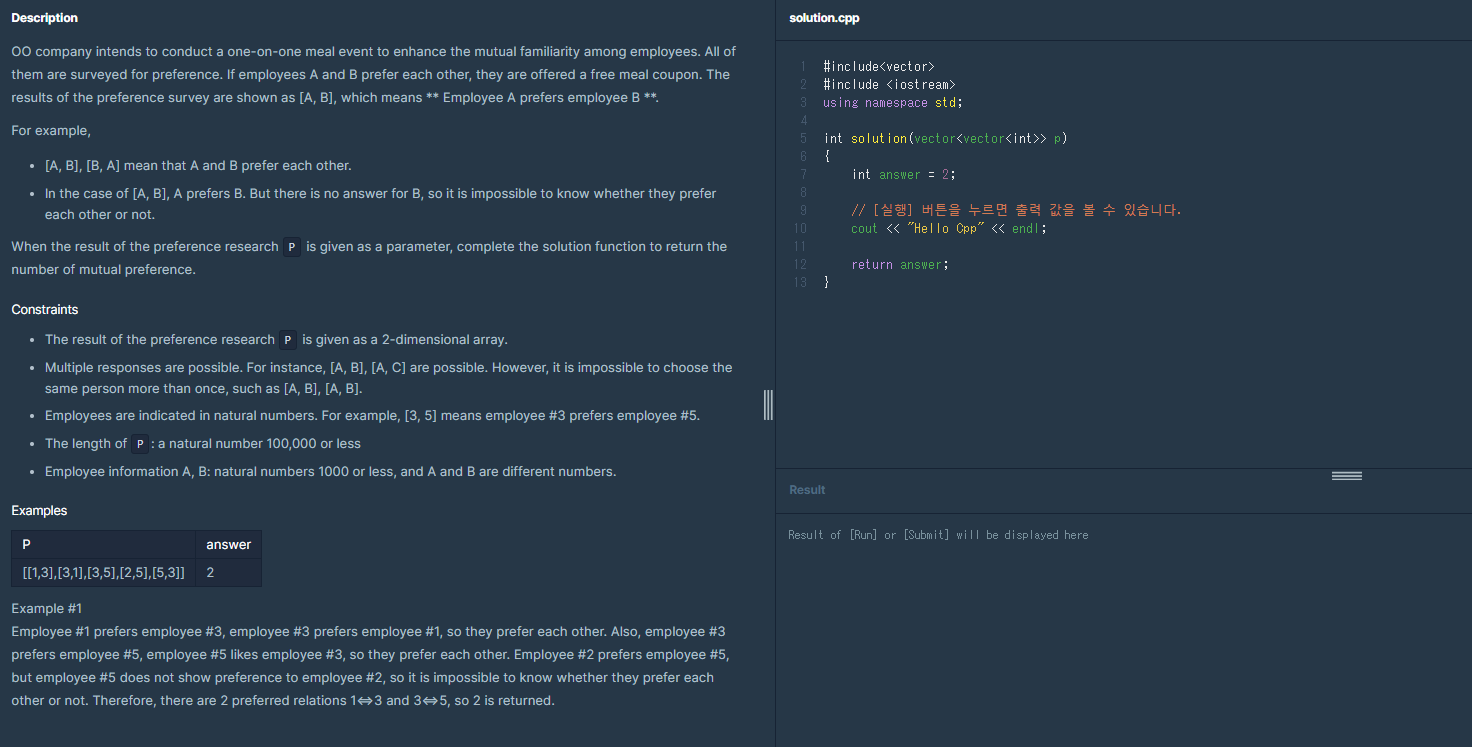Viewport: 1472px width, 747px height.
Task: Click the Constraints section heading
Action: click(x=44, y=309)
